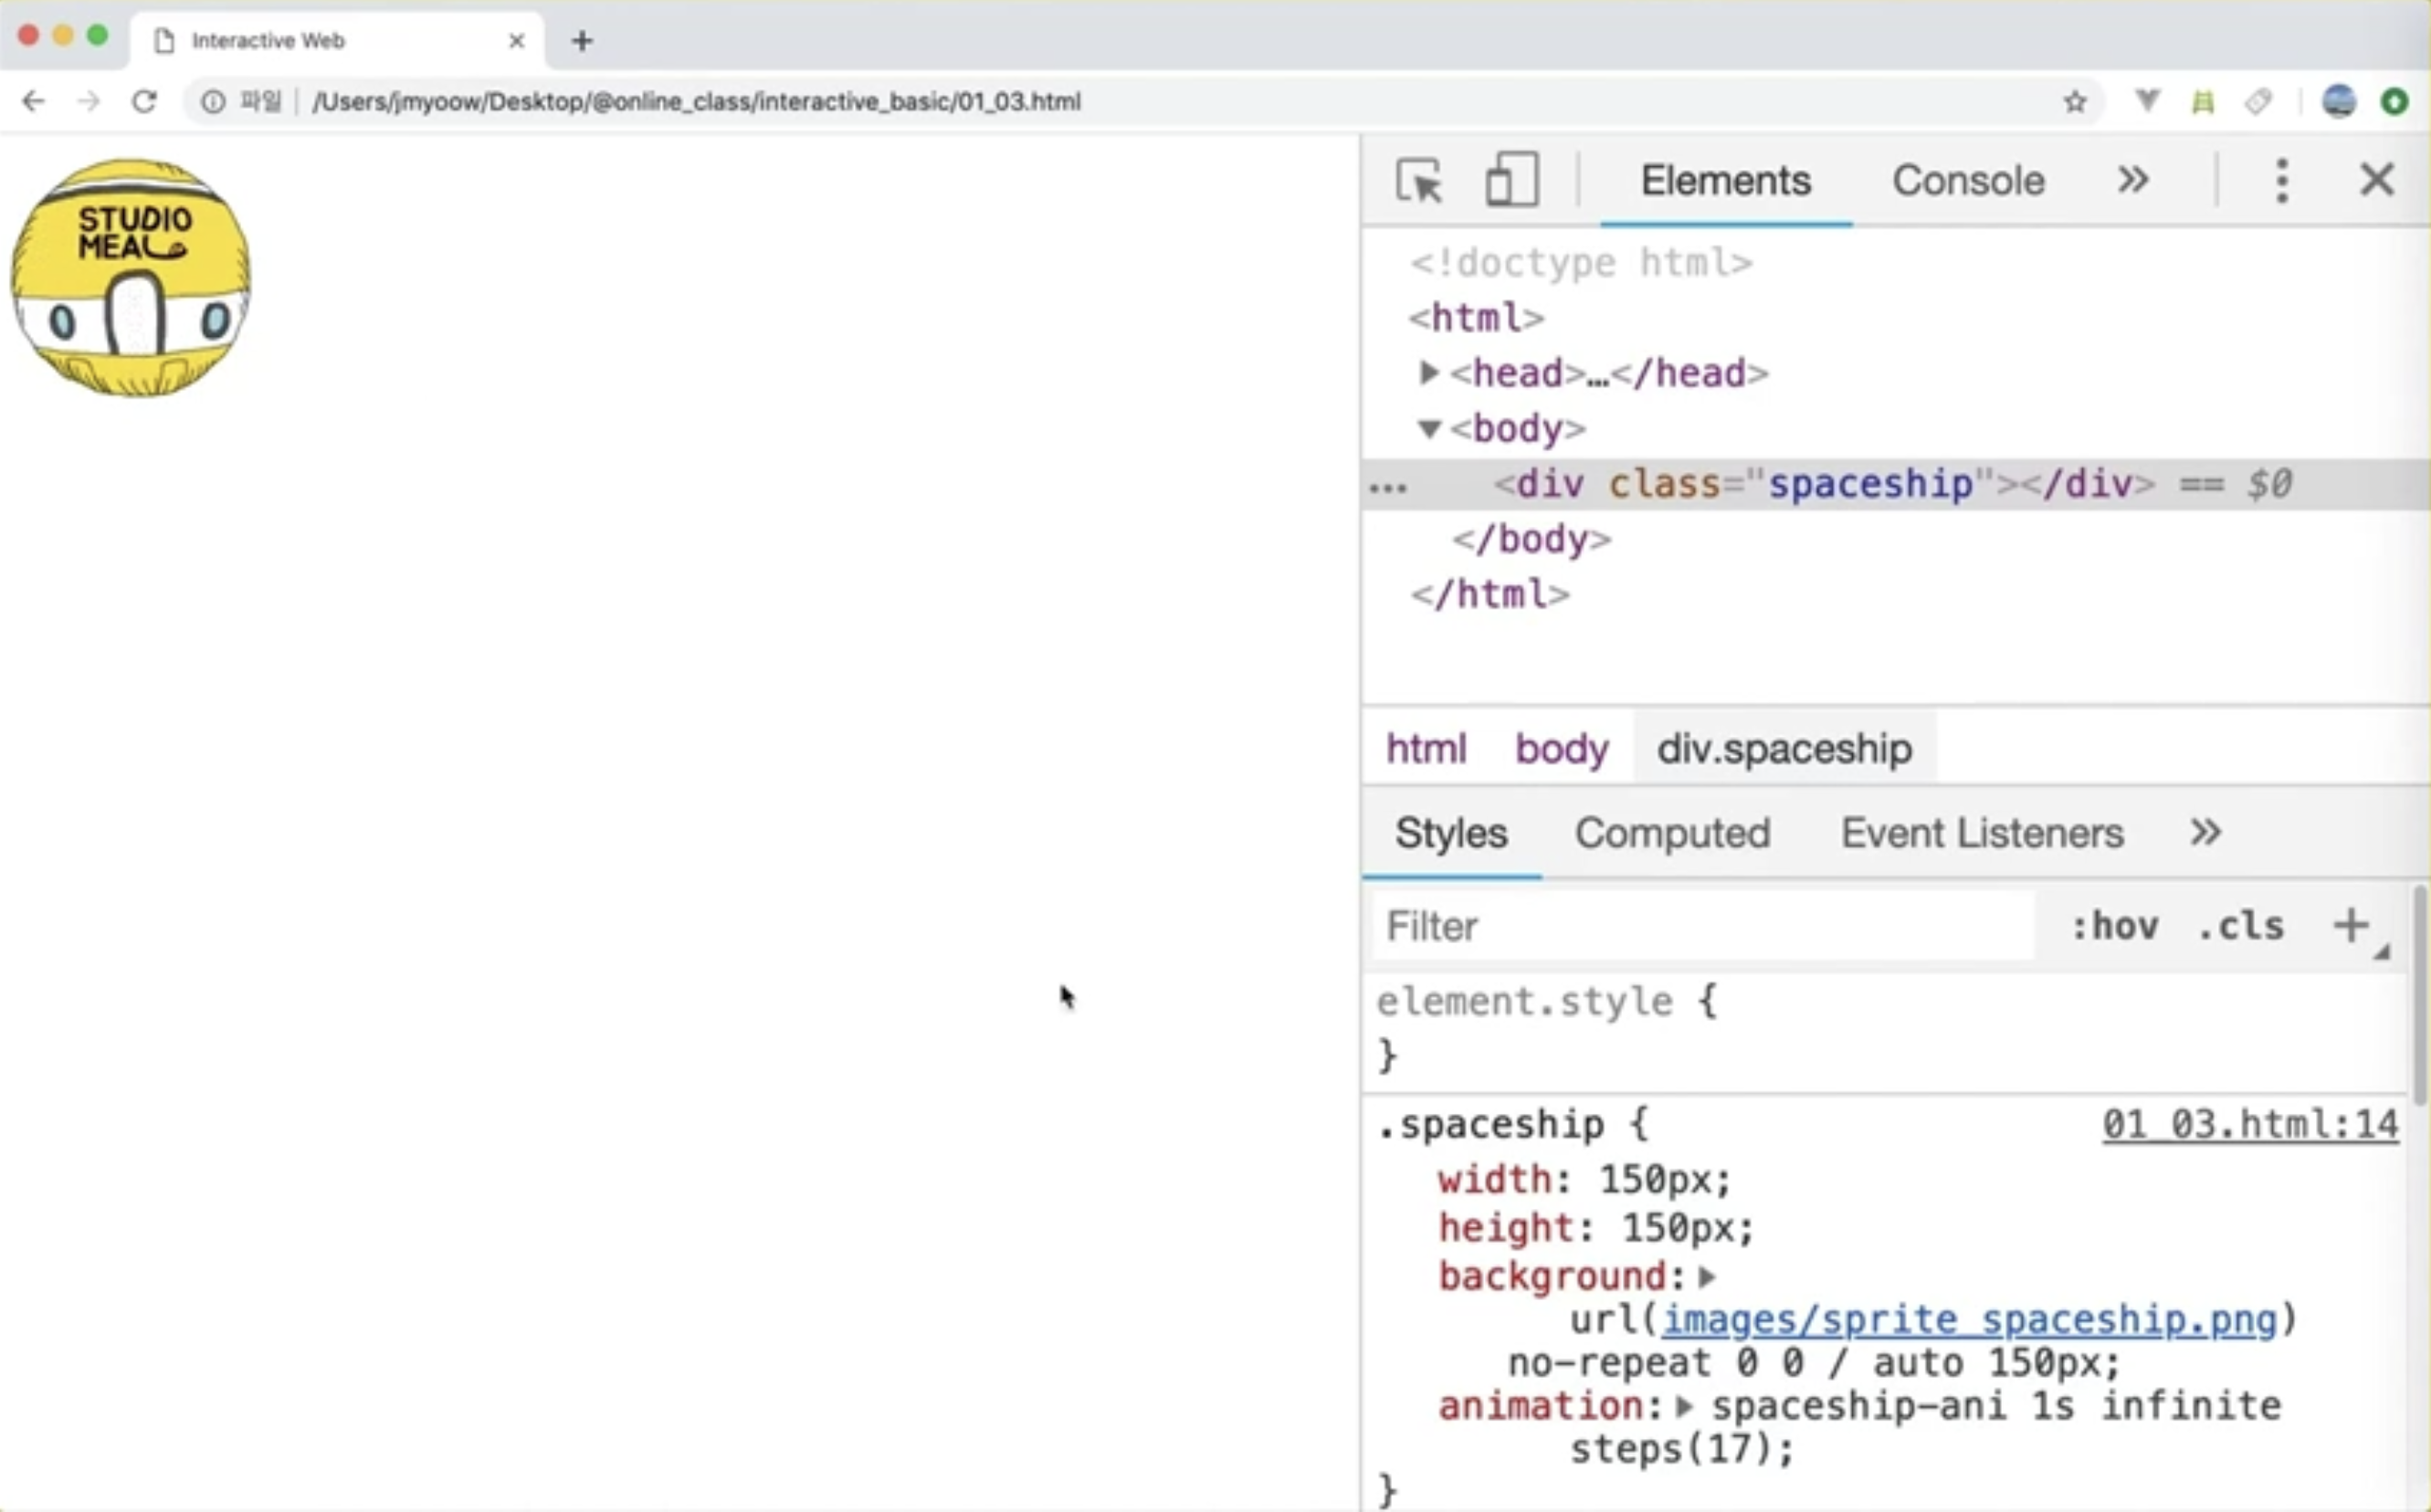This screenshot has height=1512, width=2431.
Task: Open the 01_03.html:14 source link
Action: (2249, 1124)
